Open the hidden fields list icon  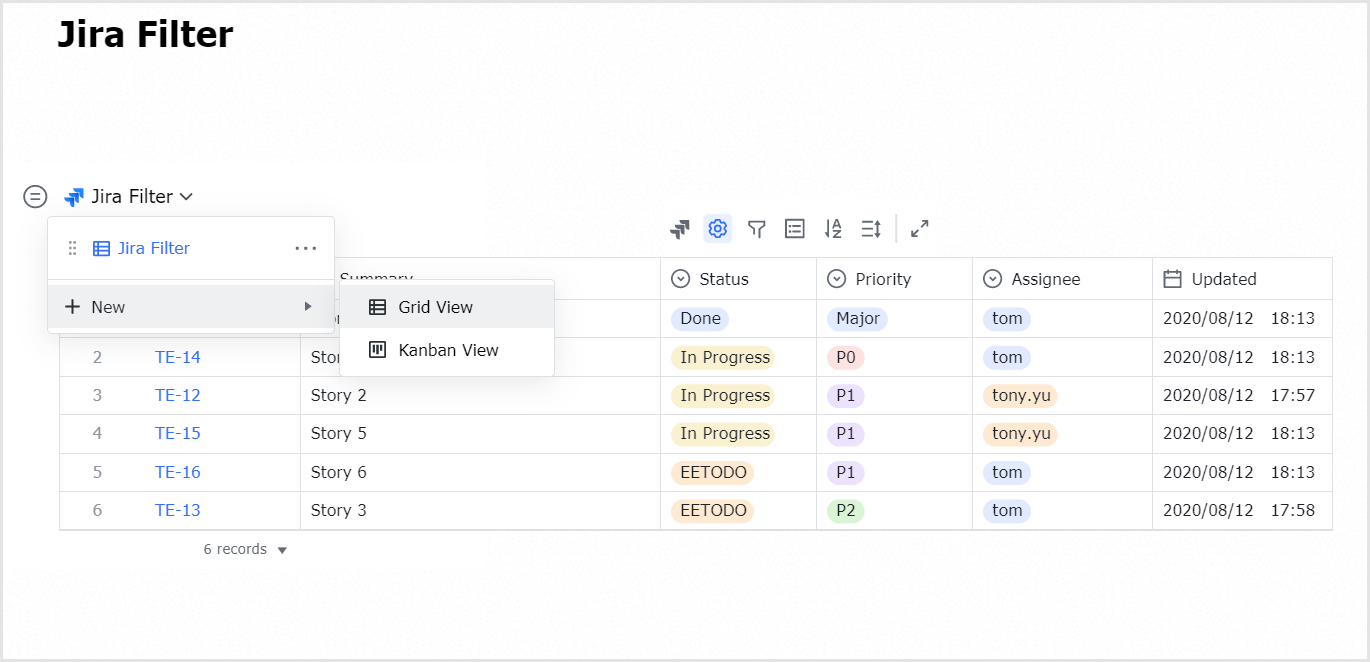tap(794, 228)
